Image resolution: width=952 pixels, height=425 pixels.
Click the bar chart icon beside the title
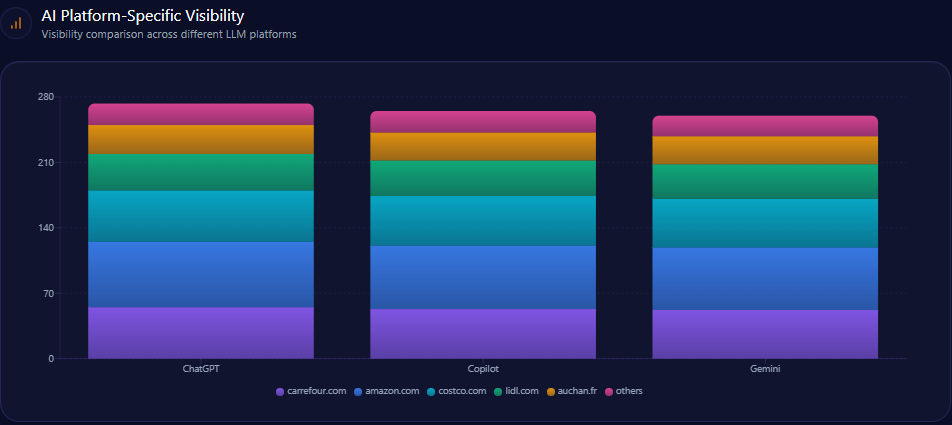point(16,22)
